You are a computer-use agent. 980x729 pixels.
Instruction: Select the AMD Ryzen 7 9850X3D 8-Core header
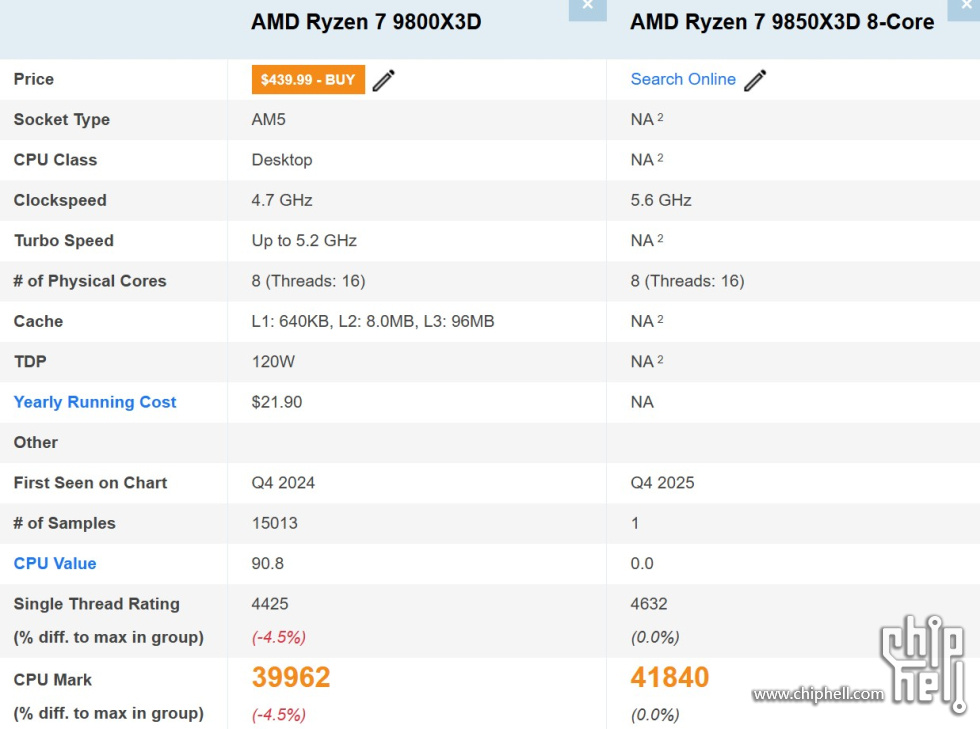(x=781, y=22)
